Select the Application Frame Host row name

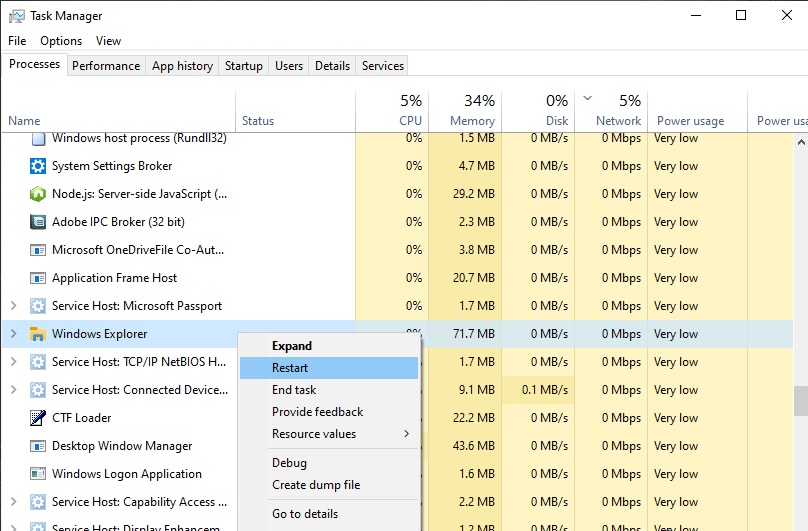114,278
